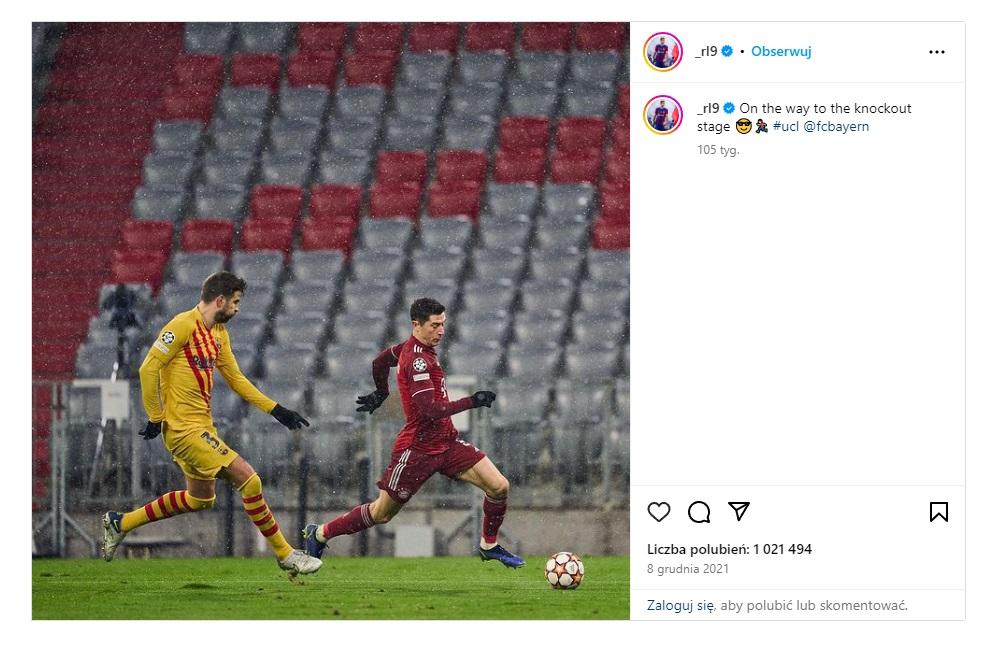Click the _rl9 avatar beside the caption
The height and width of the screenshot is (653, 991).
pyautogui.click(x=663, y=115)
